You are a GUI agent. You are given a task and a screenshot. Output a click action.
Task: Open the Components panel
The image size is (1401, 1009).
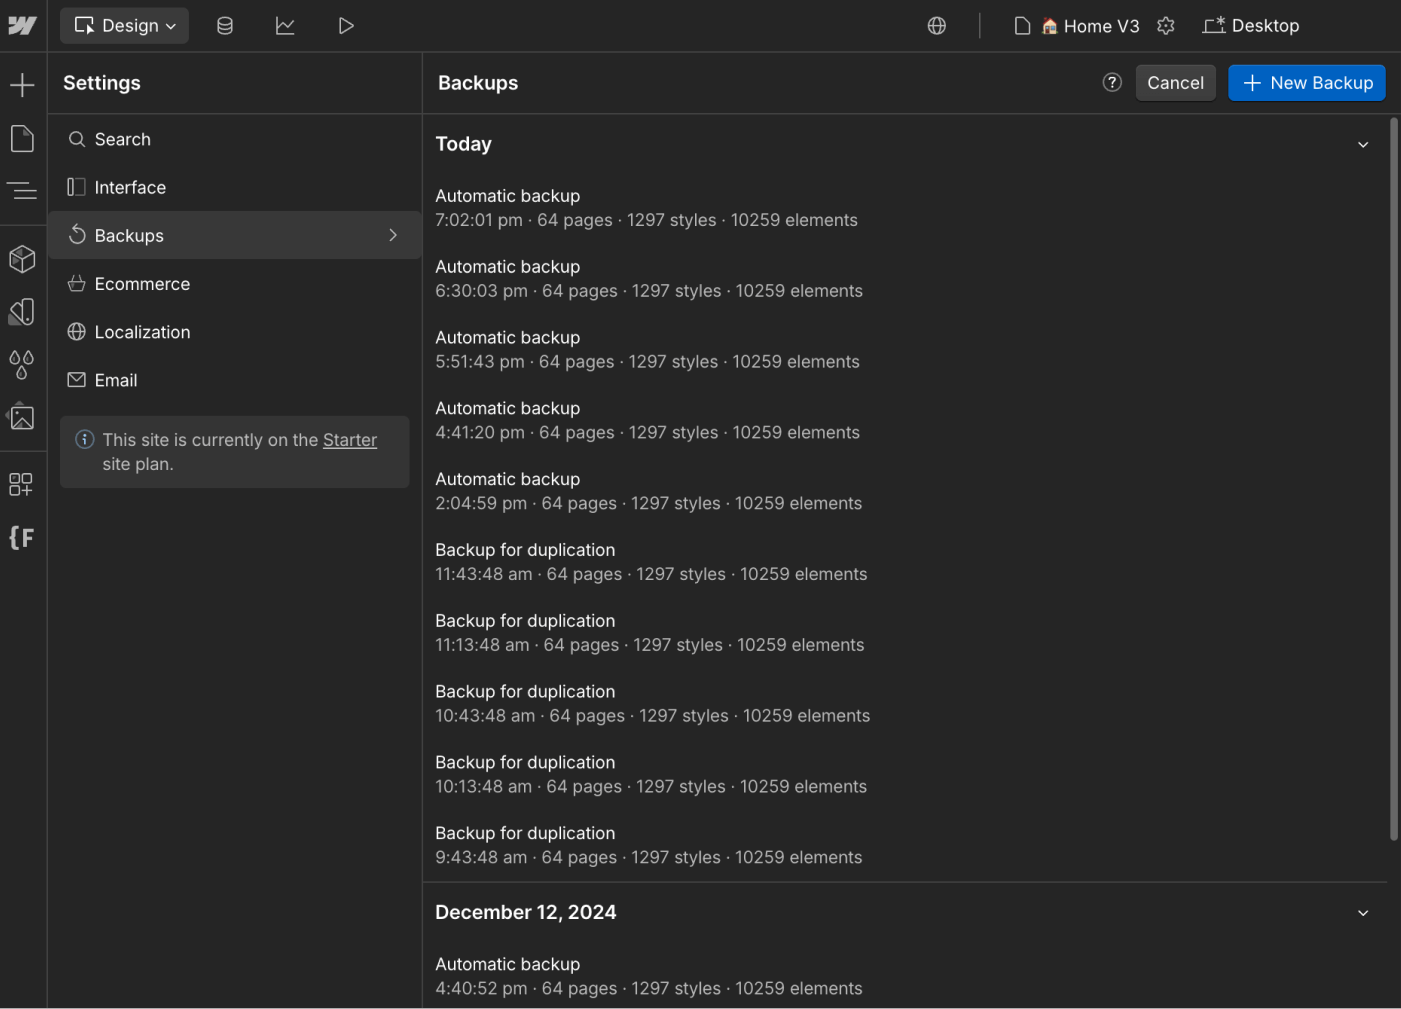click(x=22, y=259)
